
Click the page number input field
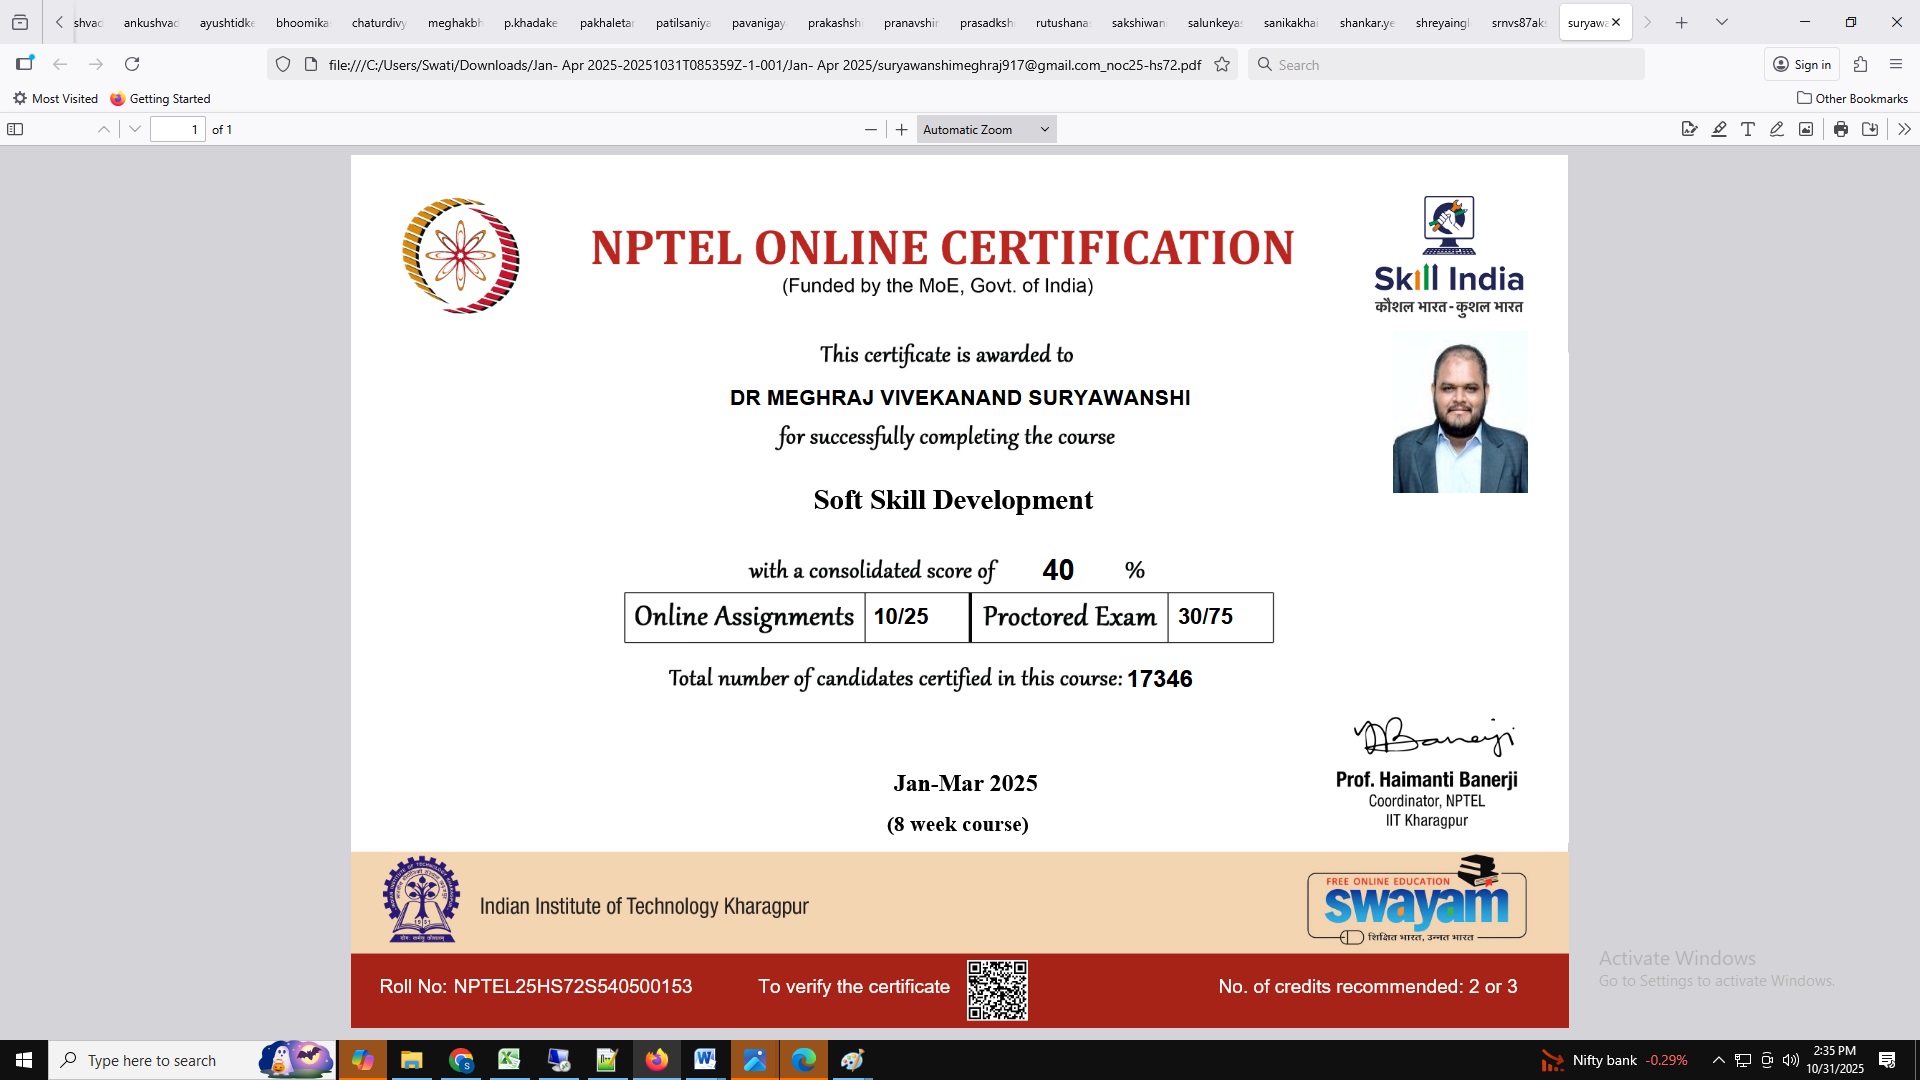(x=177, y=129)
